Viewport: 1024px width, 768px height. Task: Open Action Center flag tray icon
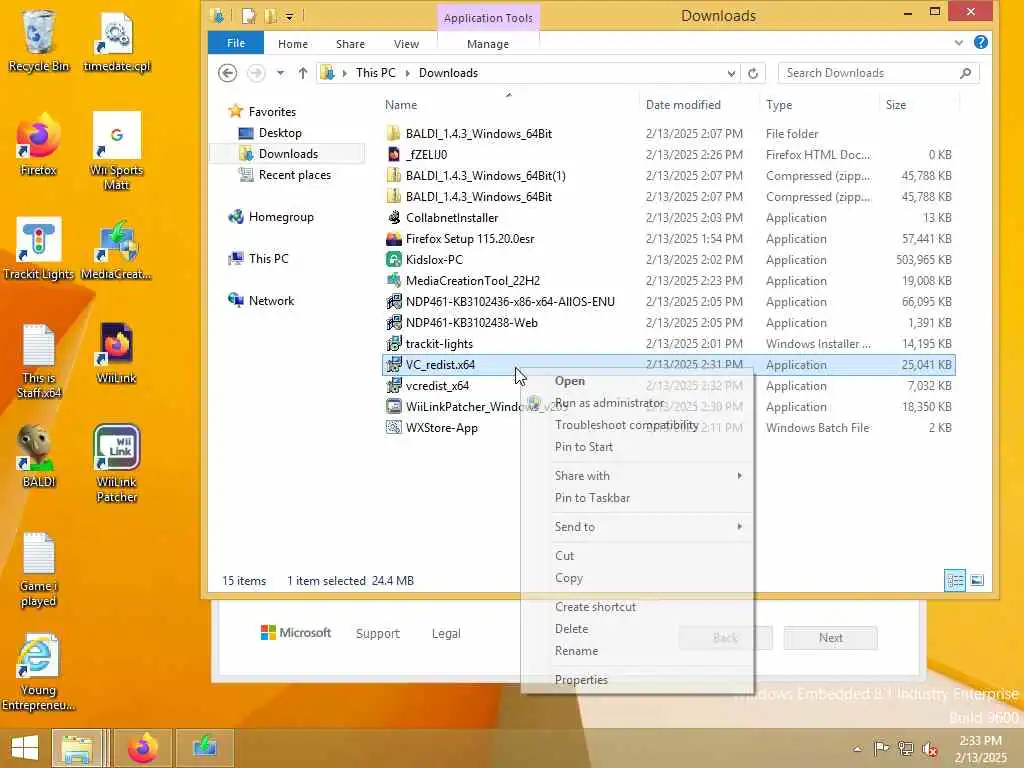(x=881, y=748)
